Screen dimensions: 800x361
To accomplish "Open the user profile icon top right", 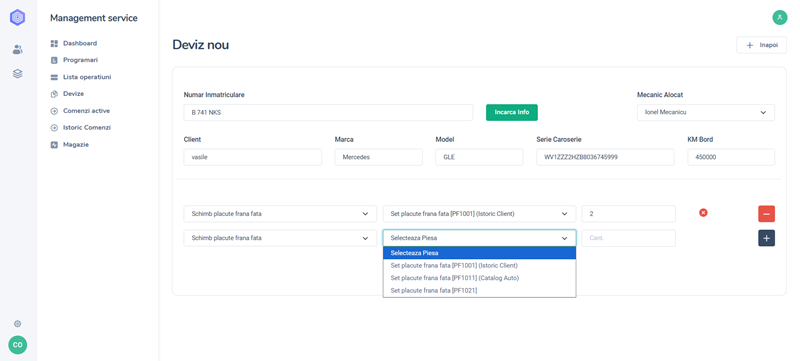I will click(x=780, y=17).
